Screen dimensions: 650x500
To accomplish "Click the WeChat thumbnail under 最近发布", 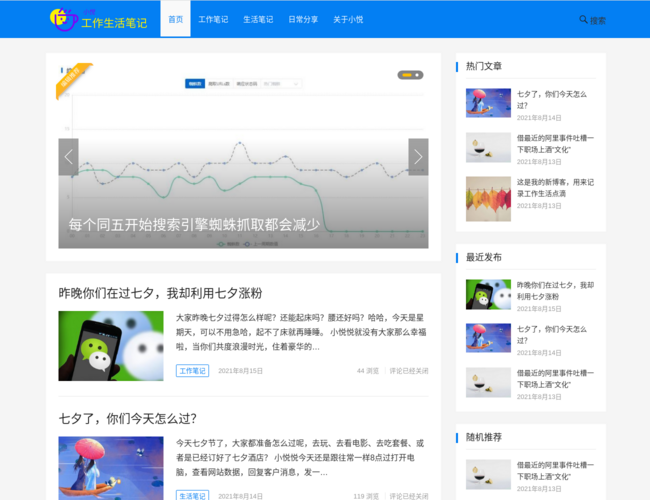I will coord(488,294).
